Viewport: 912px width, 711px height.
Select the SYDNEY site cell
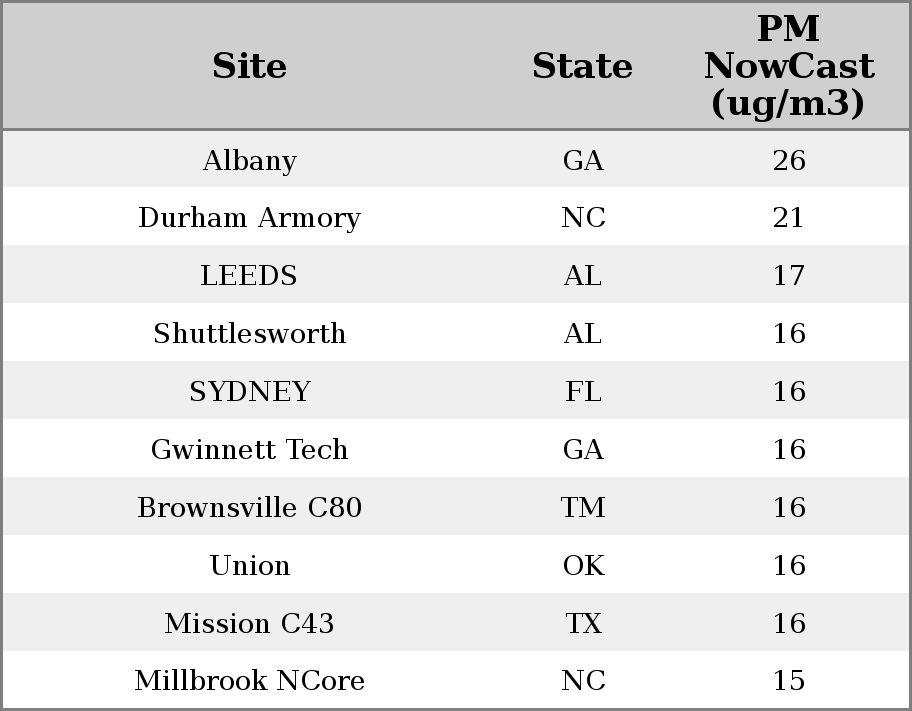point(250,391)
